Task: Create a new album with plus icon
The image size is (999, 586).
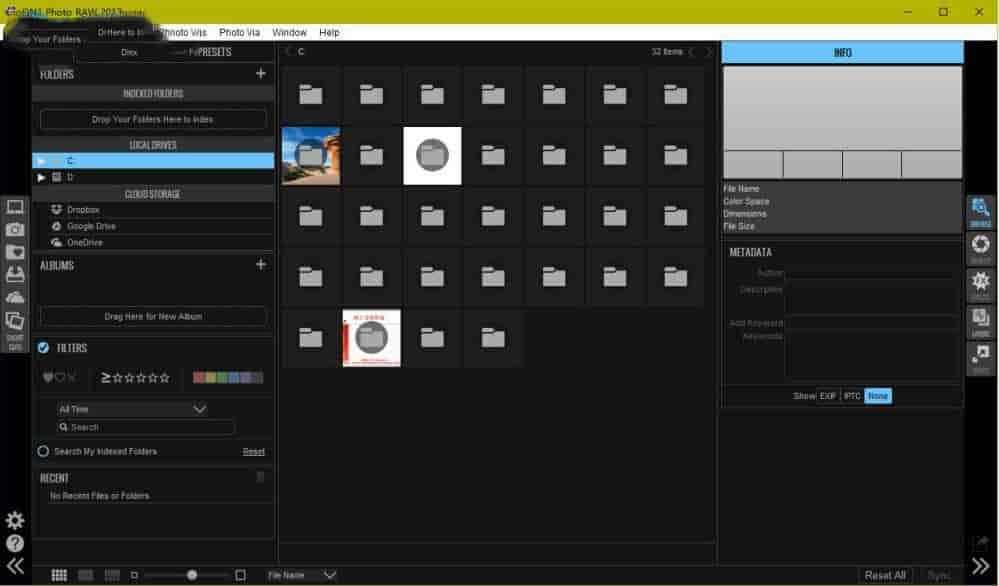Action: (261, 265)
